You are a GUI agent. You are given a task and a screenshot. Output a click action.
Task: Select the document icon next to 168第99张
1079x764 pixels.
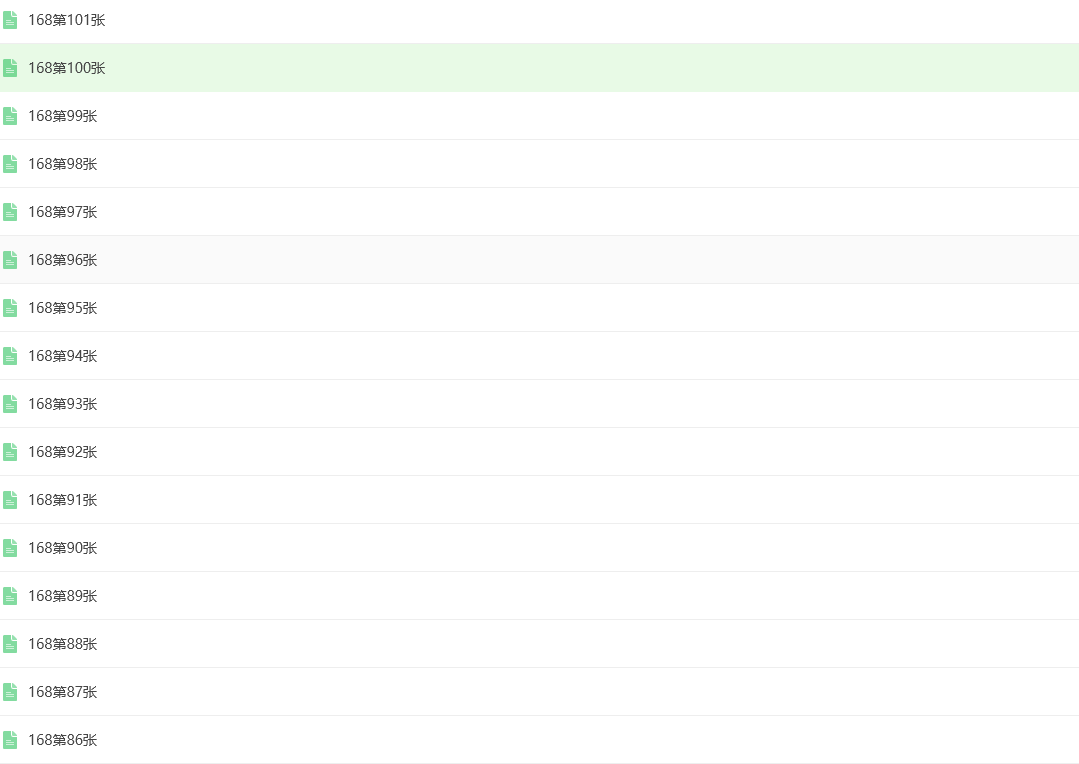coord(10,116)
